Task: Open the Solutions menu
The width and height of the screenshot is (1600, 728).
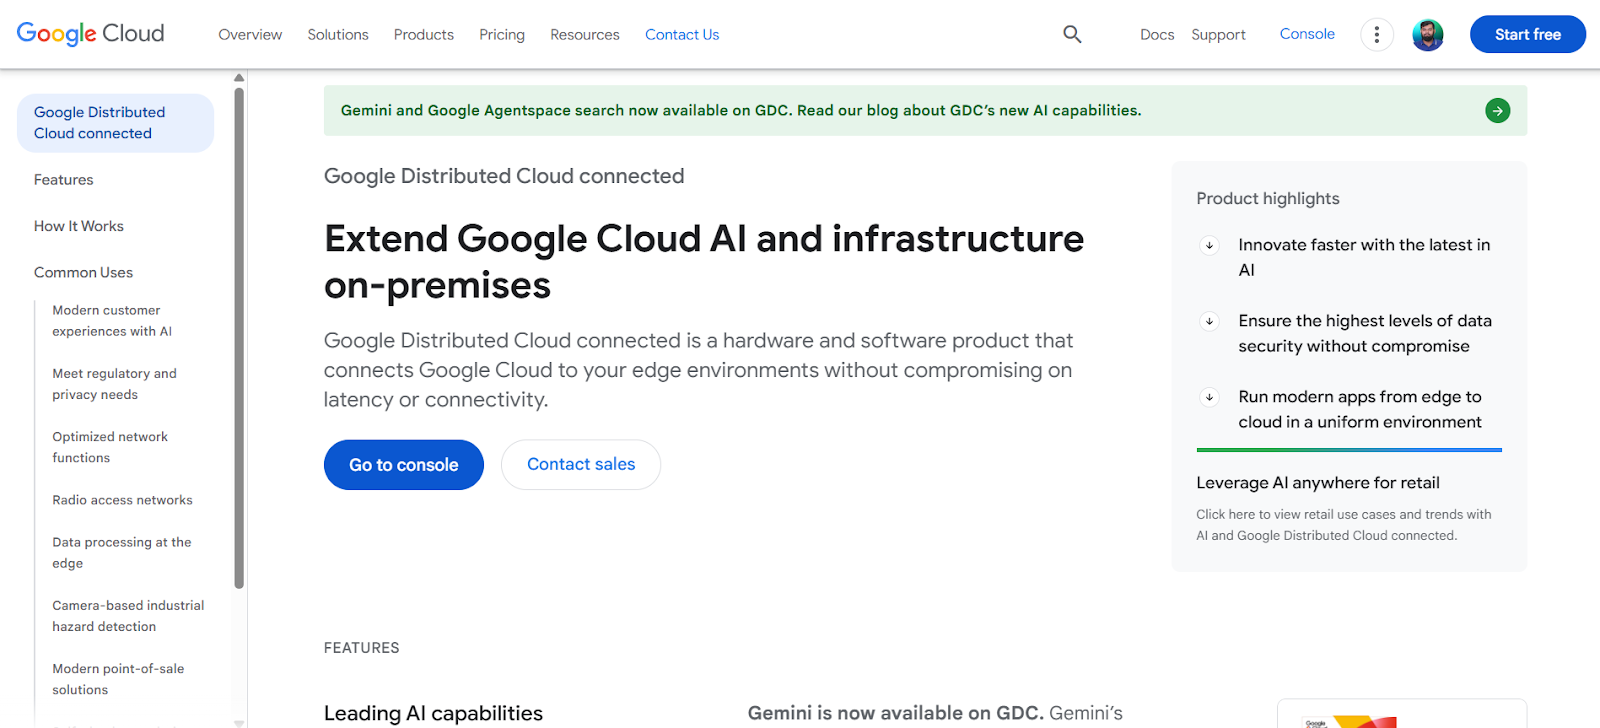Action: pyautogui.click(x=338, y=35)
